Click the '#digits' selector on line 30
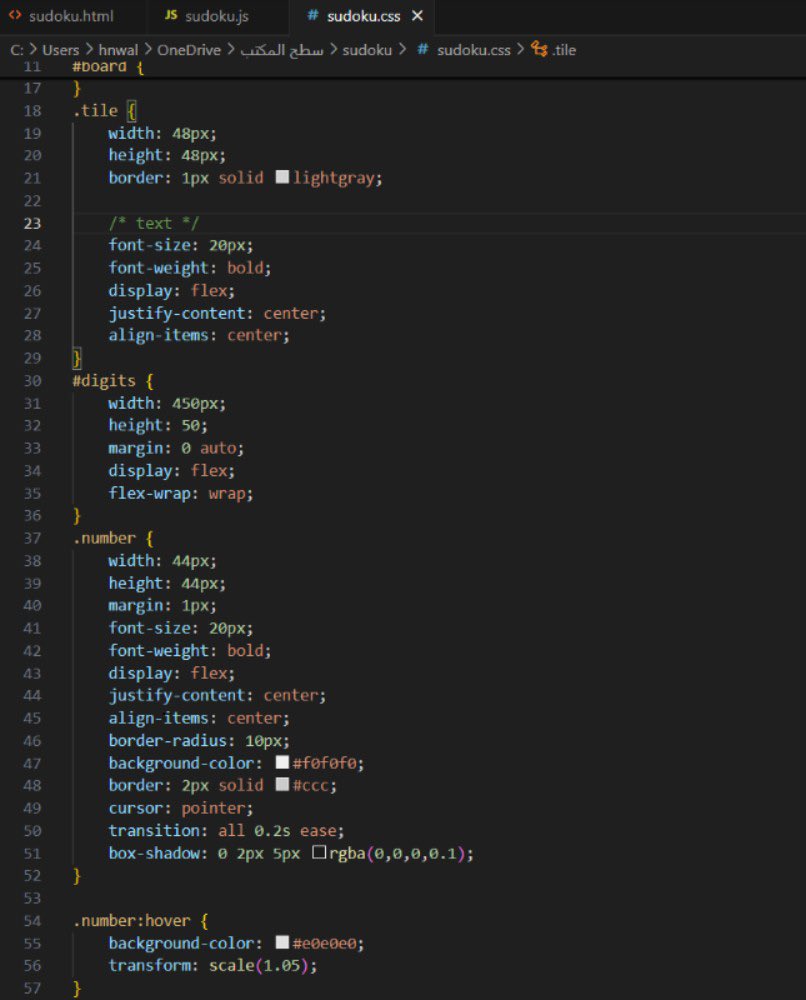Viewport: 806px width, 1000px height. tap(104, 381)
